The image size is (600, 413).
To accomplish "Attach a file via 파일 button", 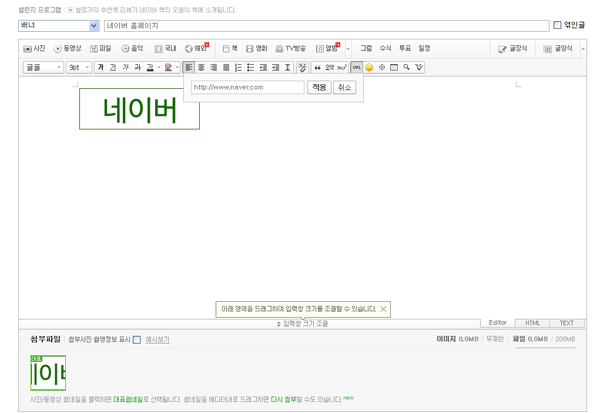I will pyautogui.click(x=100, y=49).
